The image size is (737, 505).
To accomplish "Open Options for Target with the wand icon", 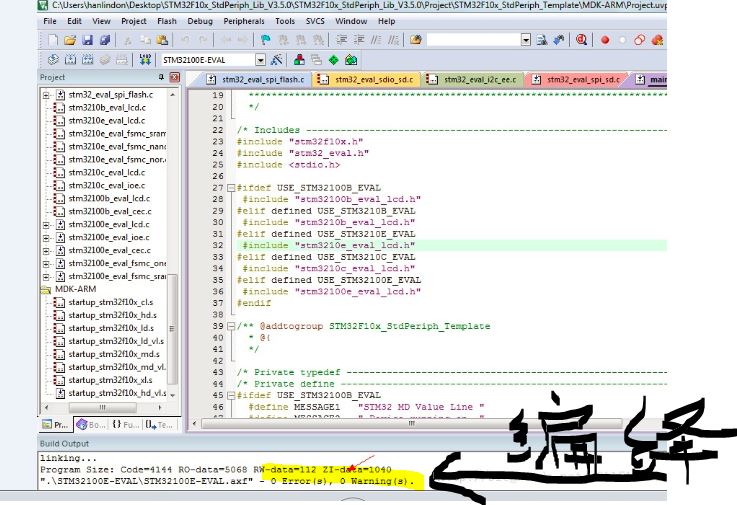I will coord(277,60).
